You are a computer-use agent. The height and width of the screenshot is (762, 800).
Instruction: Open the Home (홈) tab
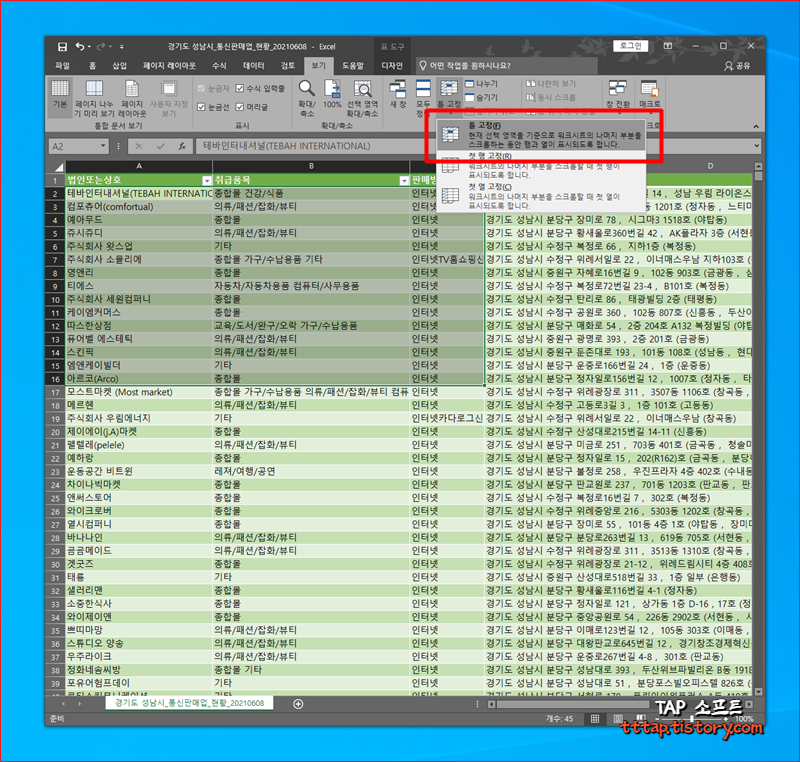click(x=92, y=66)
